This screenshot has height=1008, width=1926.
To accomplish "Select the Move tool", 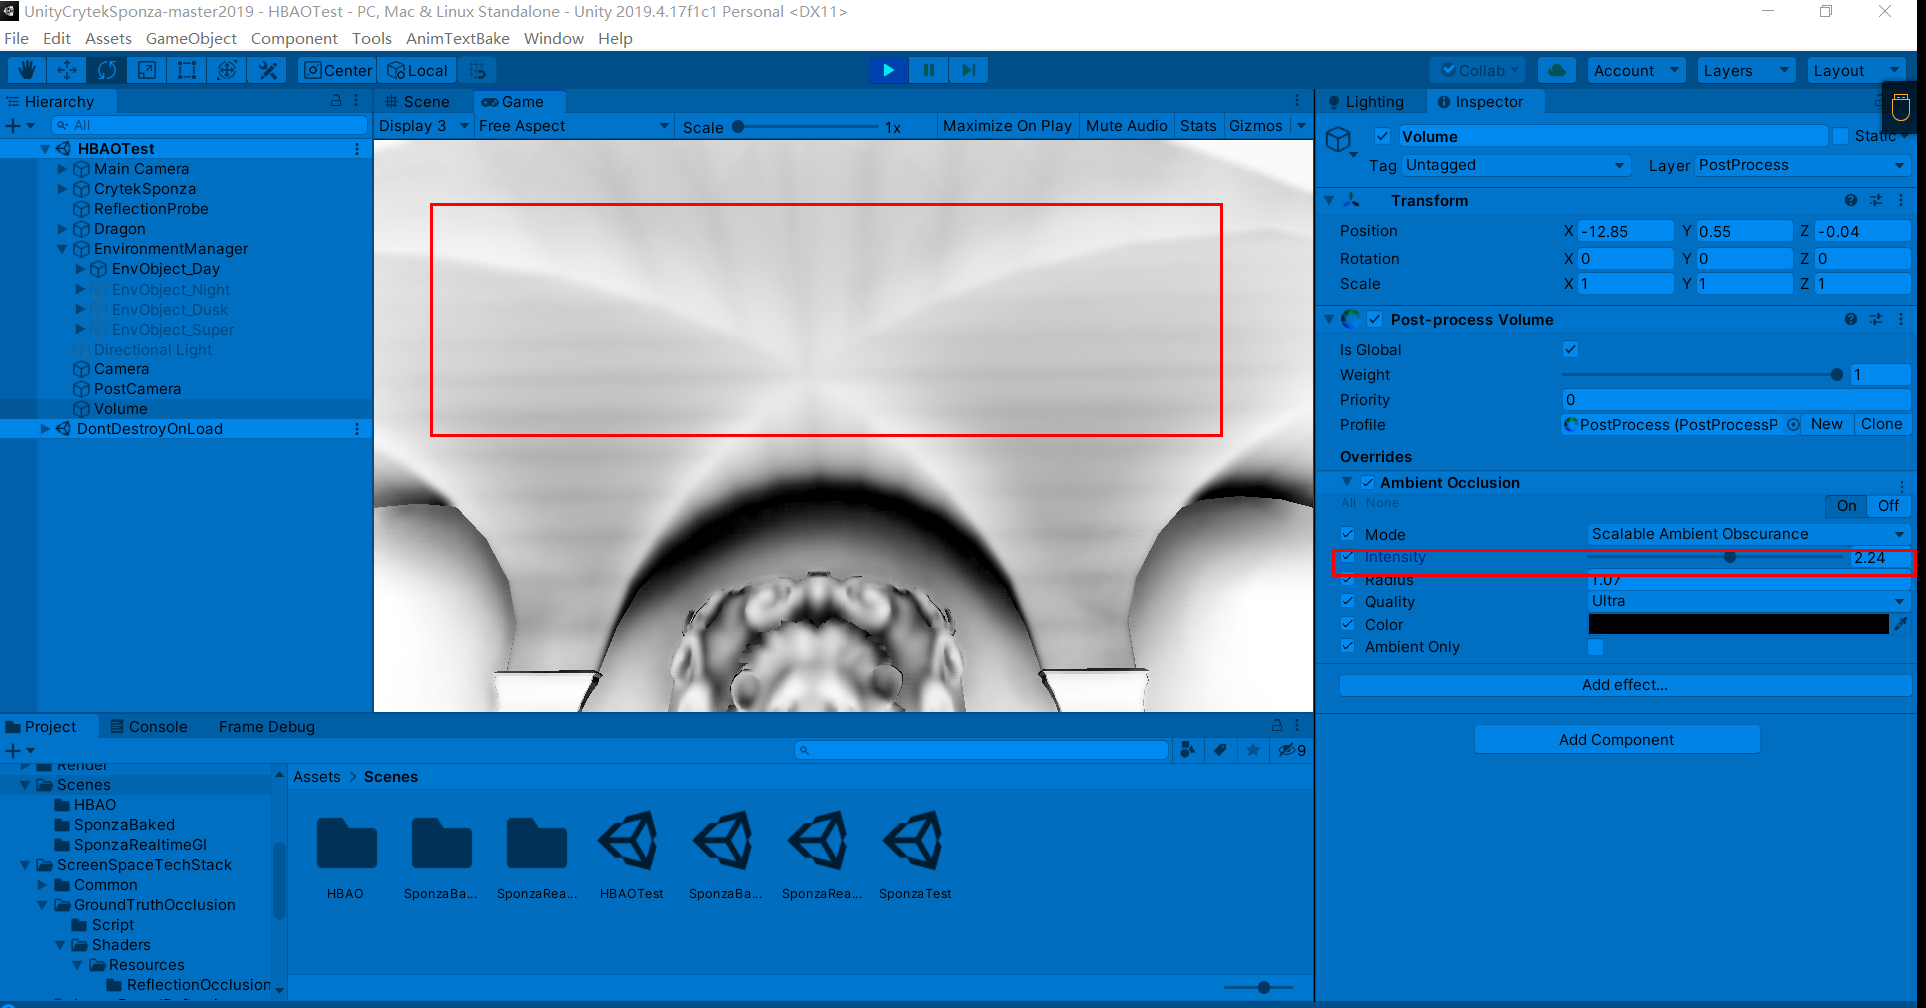I will click(x=67, y=70).
